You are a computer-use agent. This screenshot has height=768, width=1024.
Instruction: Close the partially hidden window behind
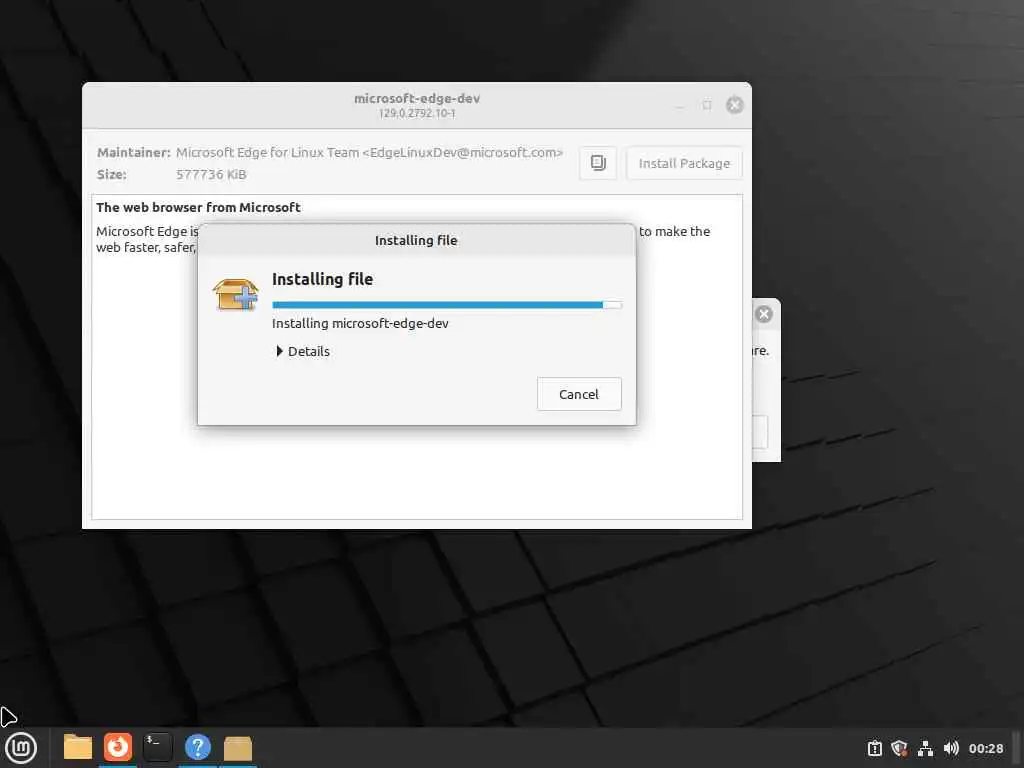[x=763, y=314]
